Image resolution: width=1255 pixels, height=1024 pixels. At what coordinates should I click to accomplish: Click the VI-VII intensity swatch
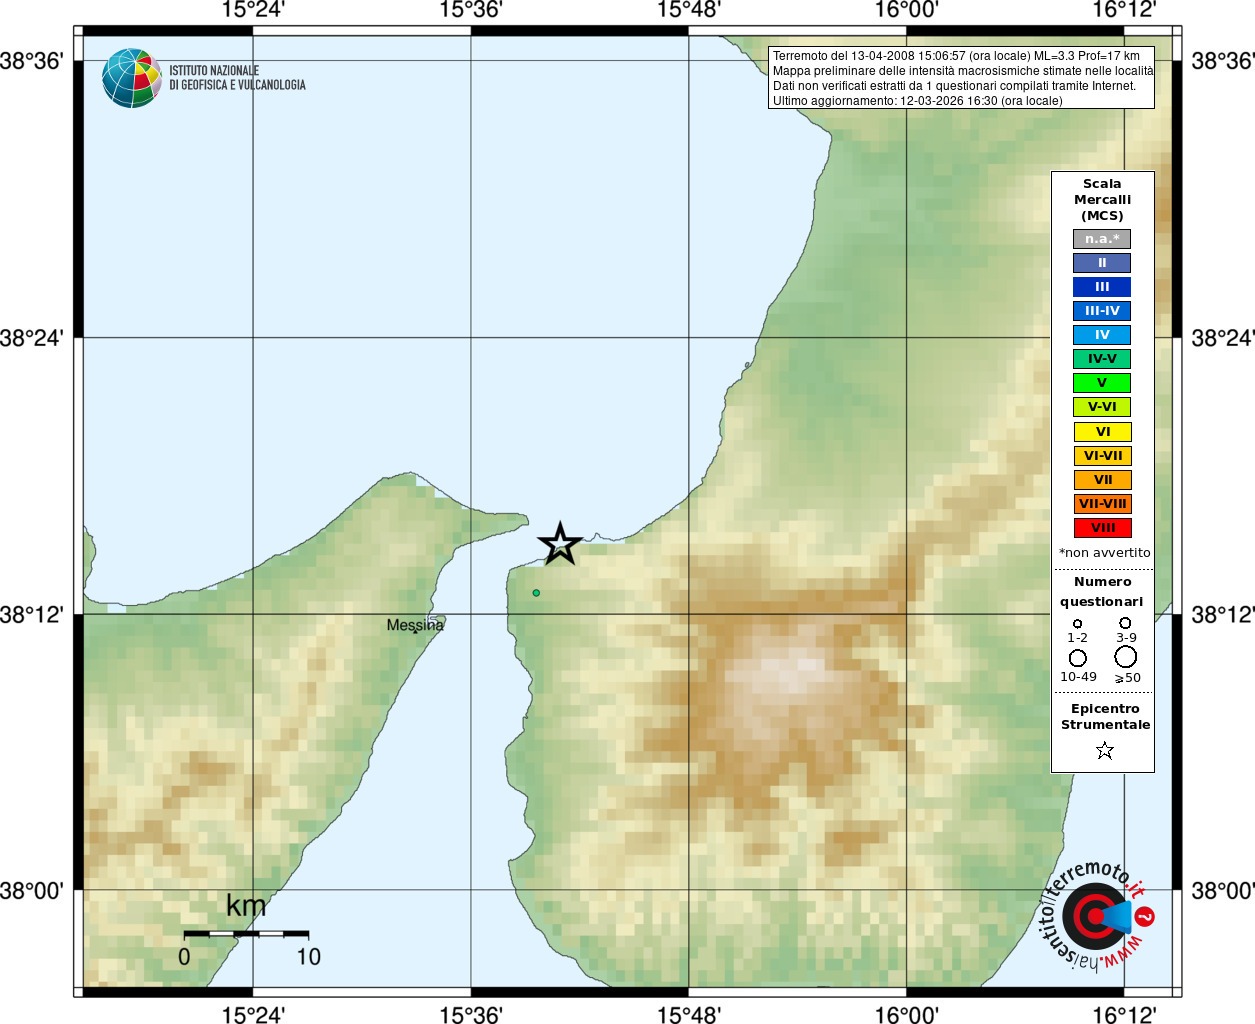(x=1103, y=456)
